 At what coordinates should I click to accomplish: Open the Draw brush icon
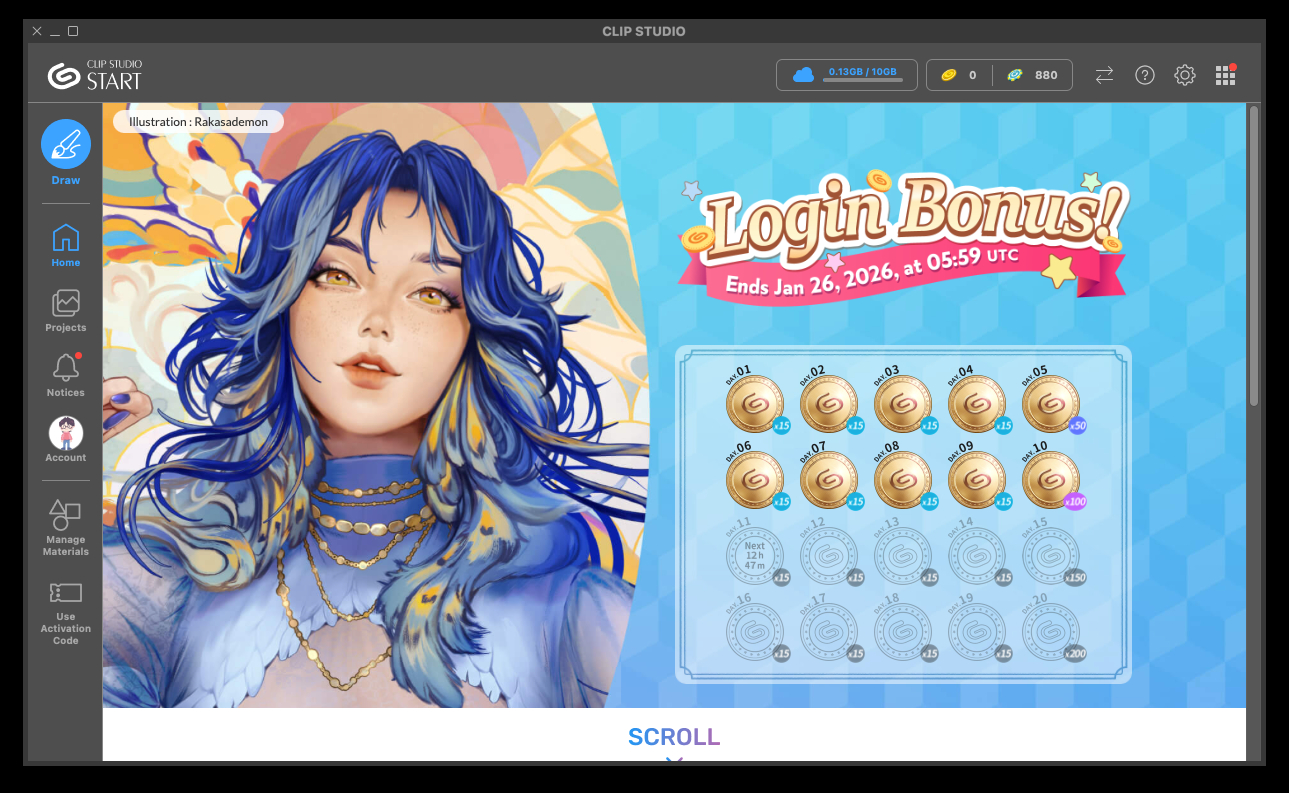click(66, 145)
